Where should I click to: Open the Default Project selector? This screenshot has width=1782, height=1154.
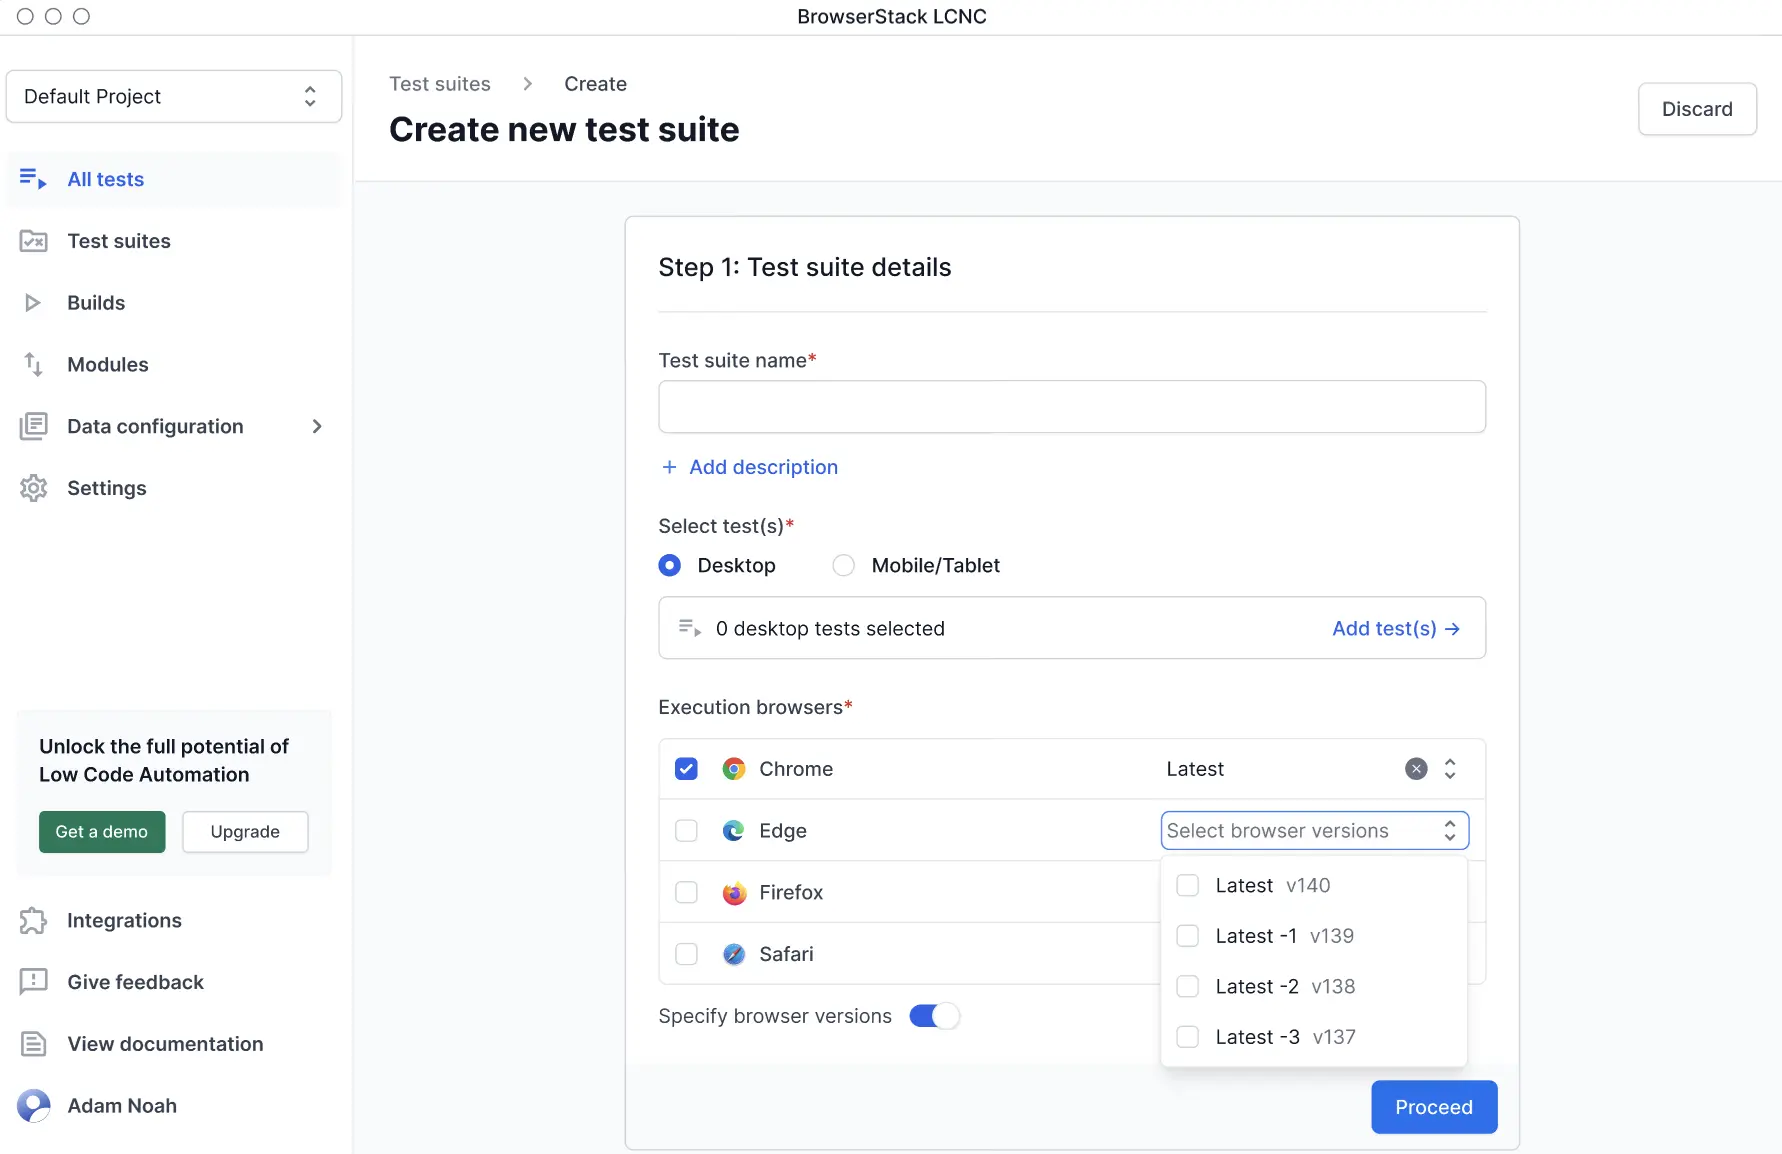tap(174, 96)
